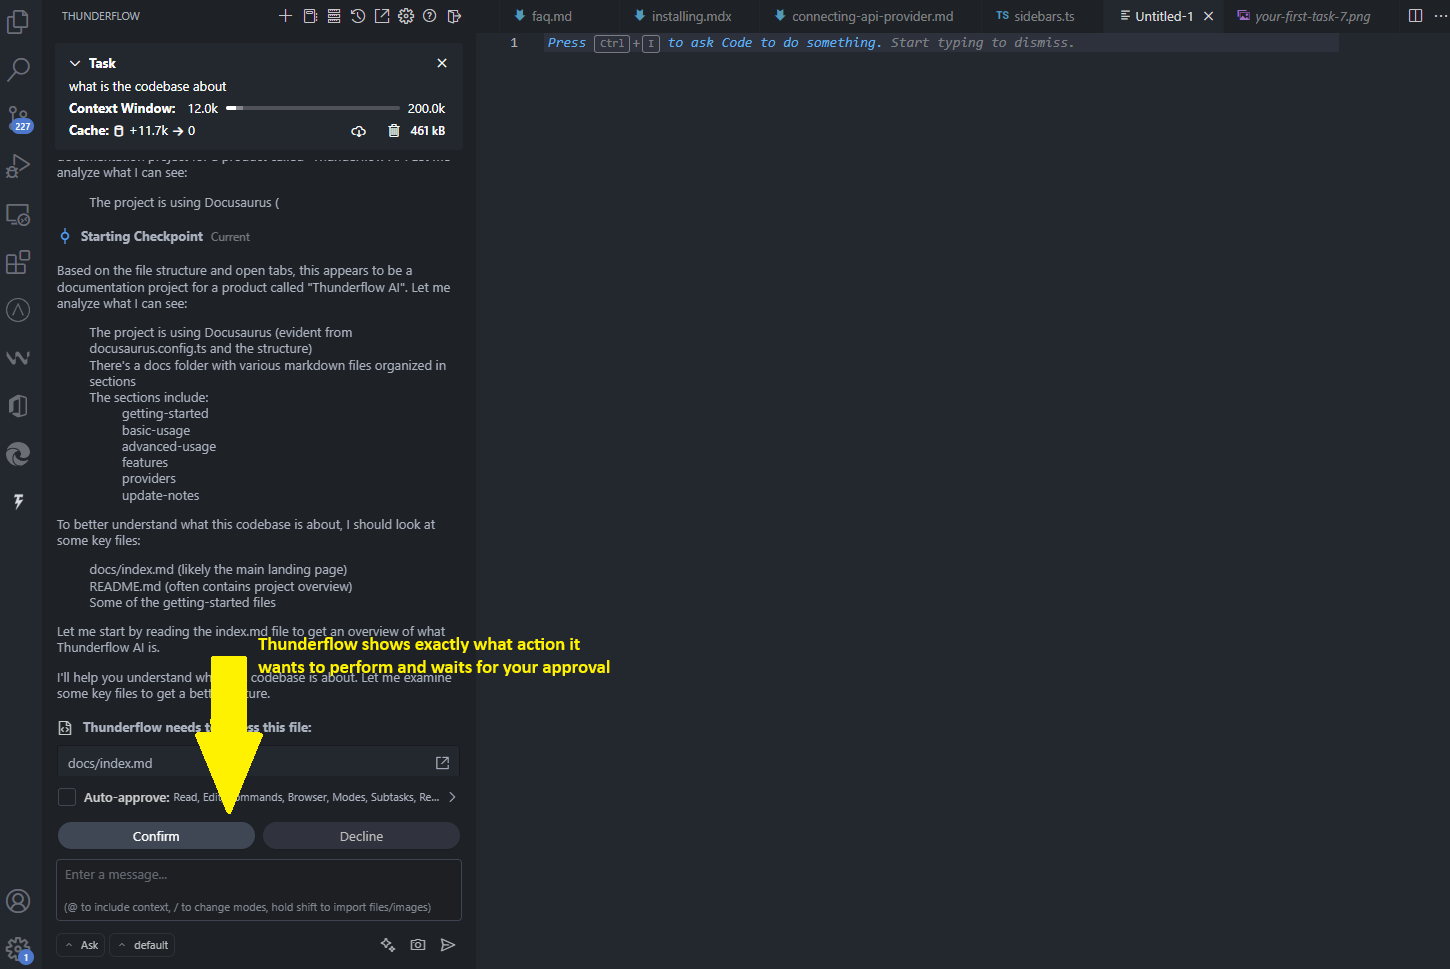Open the Ask mode dropdown

click(79, 944)
